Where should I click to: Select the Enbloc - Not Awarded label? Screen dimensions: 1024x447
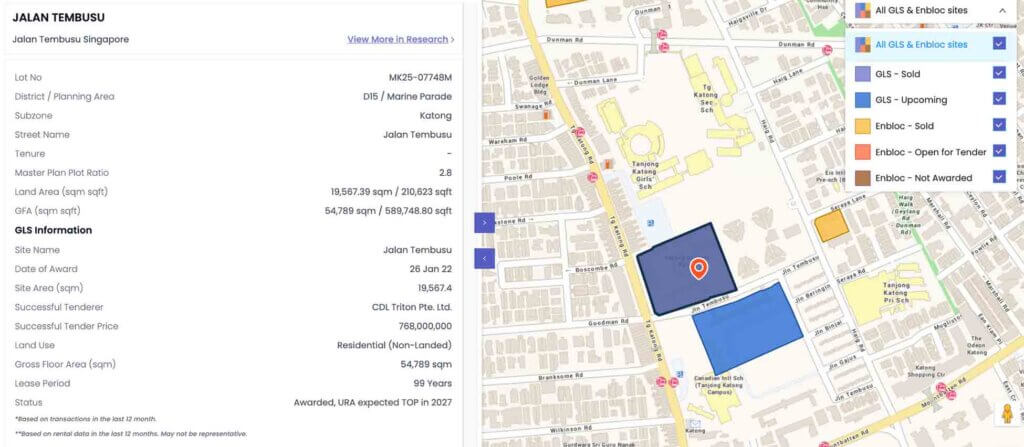point(923,178)
